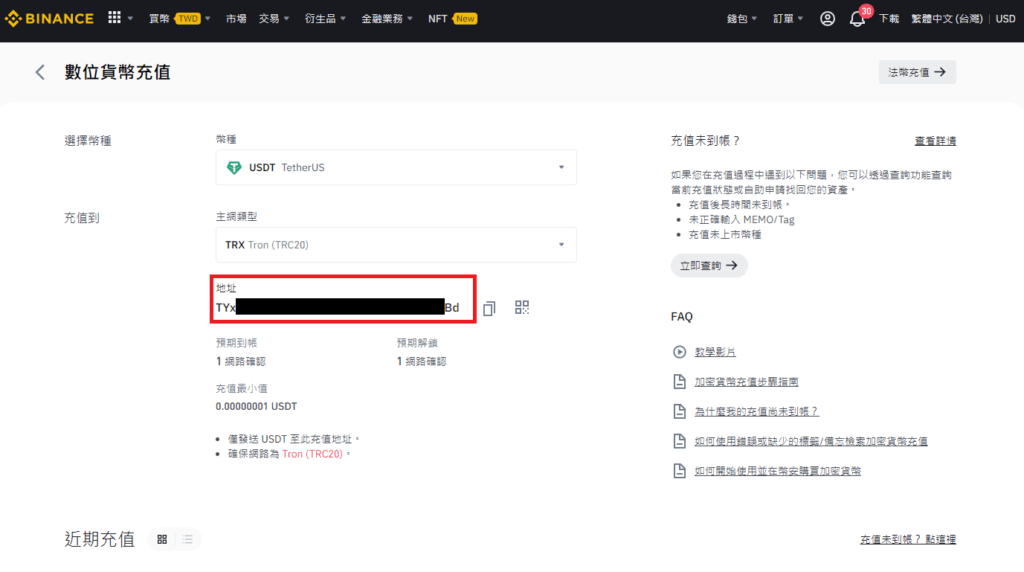
Task: Open the wrong or missing tag FAQ link
Action: pyautogui.click(x=811, y=441)
